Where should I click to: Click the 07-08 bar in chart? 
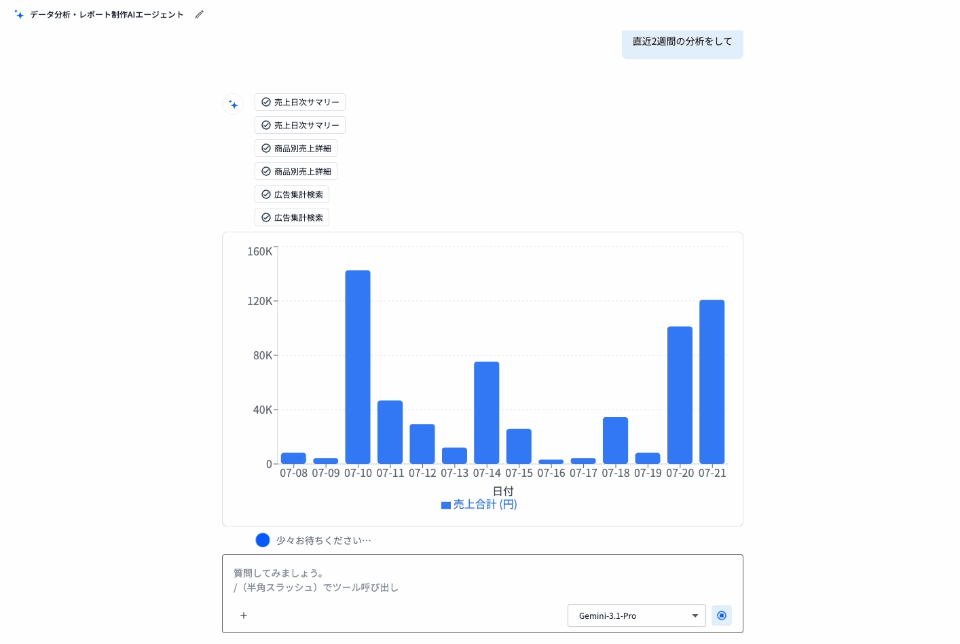pos(293,458)
